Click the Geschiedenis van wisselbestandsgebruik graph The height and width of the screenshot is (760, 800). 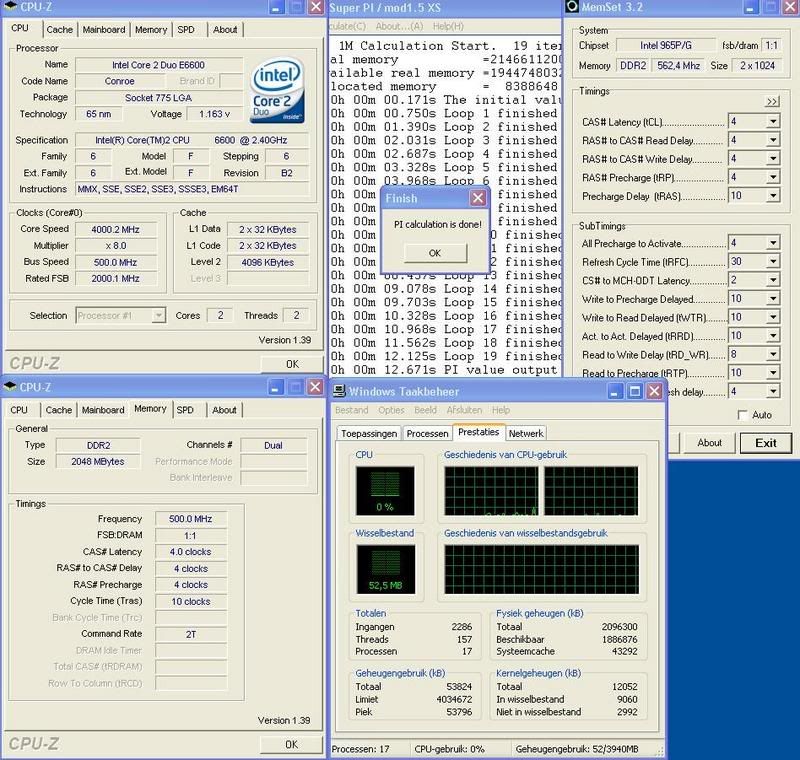[541, 569]
